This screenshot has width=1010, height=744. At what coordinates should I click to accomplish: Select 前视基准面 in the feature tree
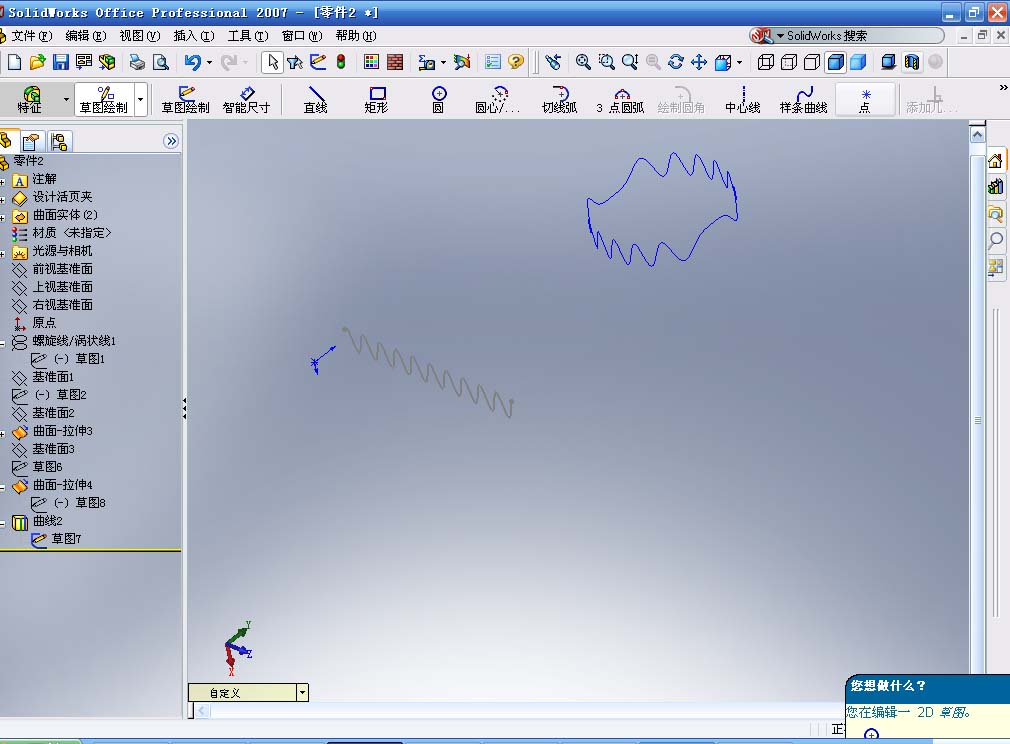(x=62, y=269)
